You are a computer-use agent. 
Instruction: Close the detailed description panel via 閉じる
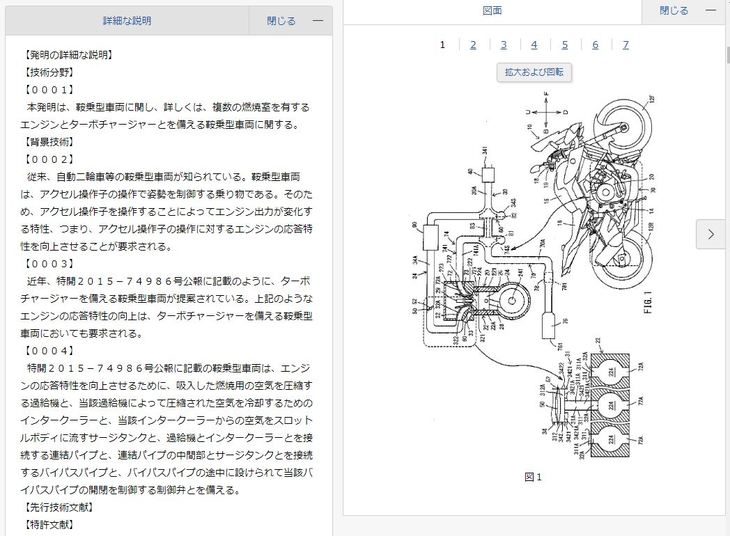(281, 21)
